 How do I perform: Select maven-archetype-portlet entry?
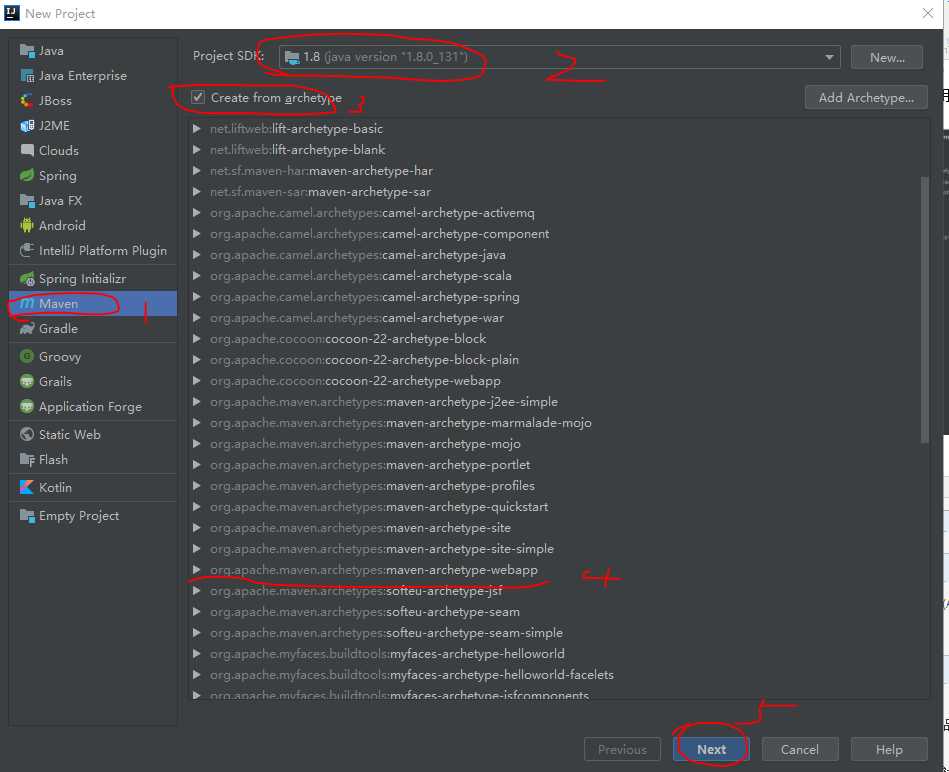[x=370, y=465]
